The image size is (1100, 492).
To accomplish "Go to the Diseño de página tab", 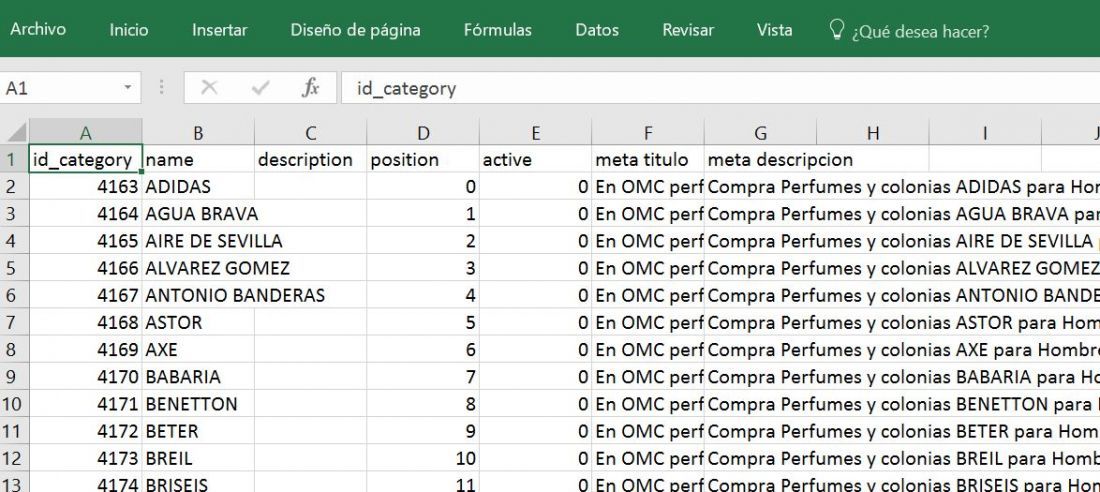I will click(355, 29).
